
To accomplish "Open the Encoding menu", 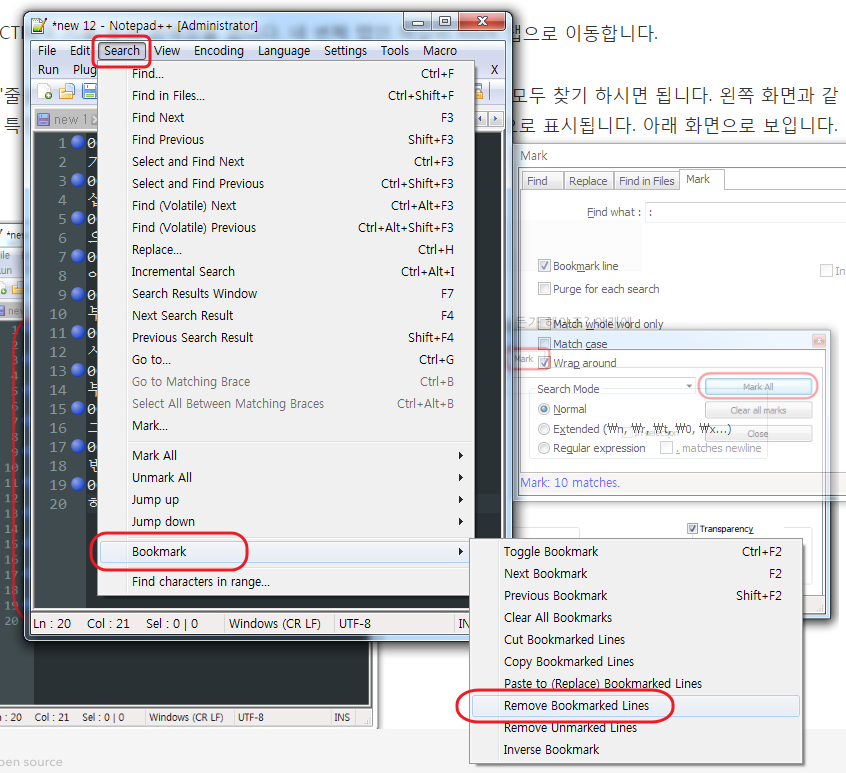I will coord(219,51).
